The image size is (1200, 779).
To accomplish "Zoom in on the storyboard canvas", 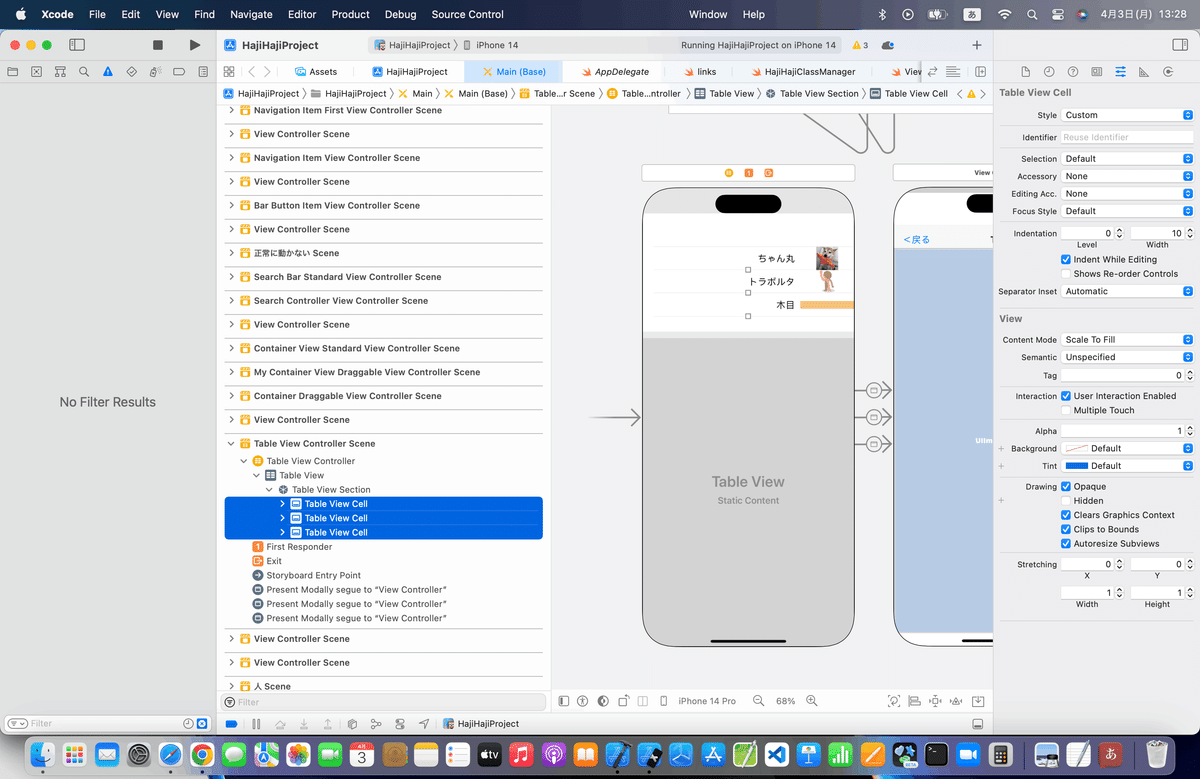I will pyautogui.click(x=812, y=701).
